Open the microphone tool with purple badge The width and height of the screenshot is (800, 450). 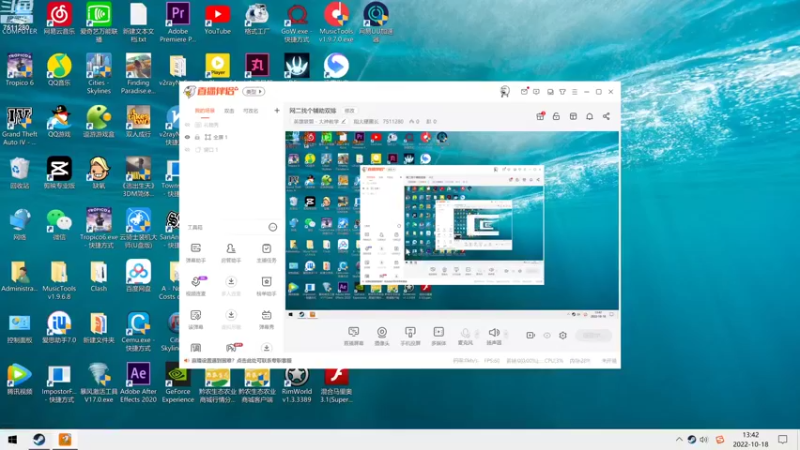pyautogui.click(x=196, y=286)
